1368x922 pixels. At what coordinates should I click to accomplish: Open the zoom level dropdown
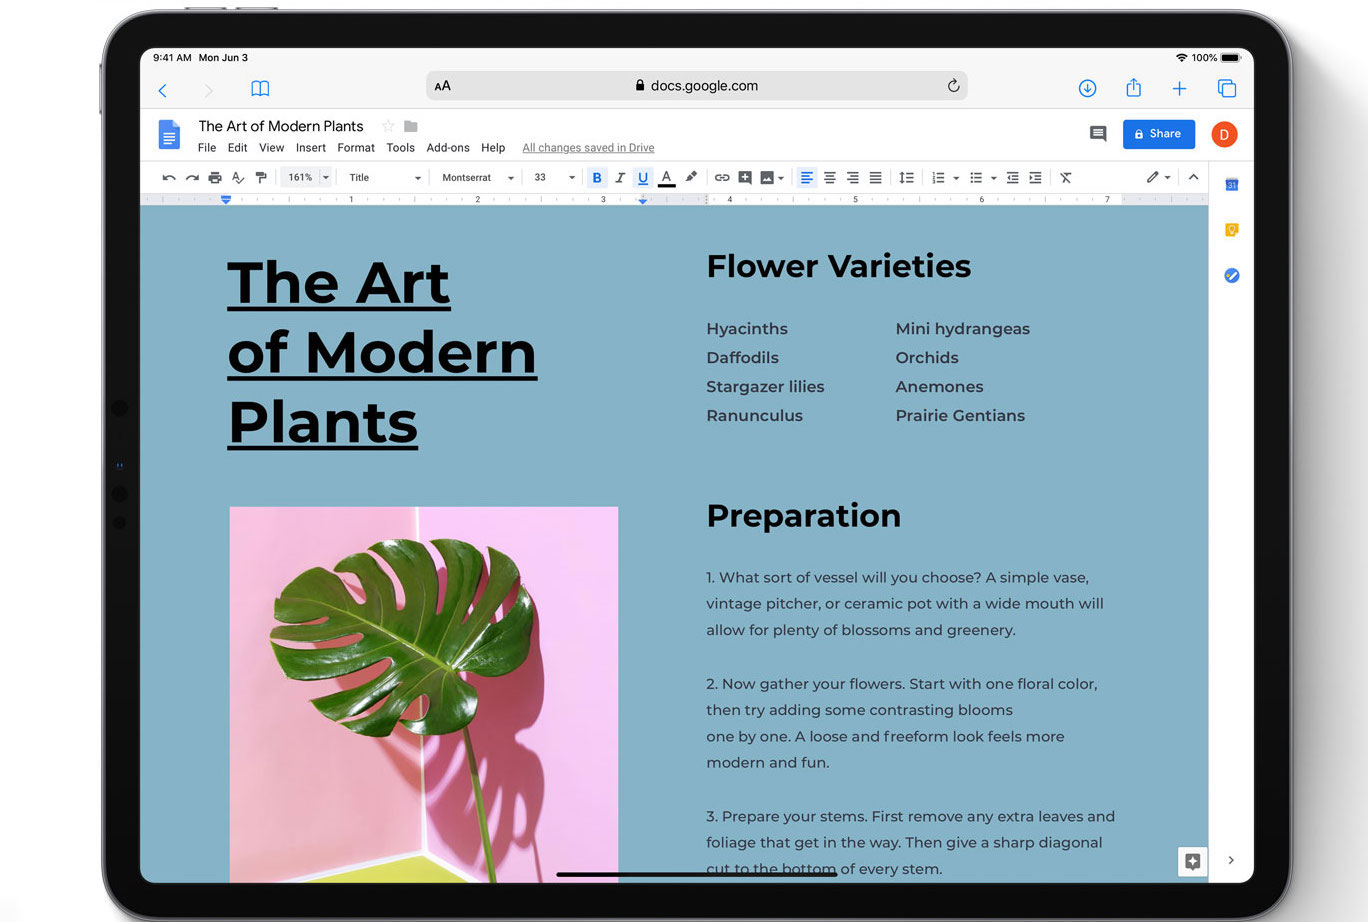click(305, 177)
